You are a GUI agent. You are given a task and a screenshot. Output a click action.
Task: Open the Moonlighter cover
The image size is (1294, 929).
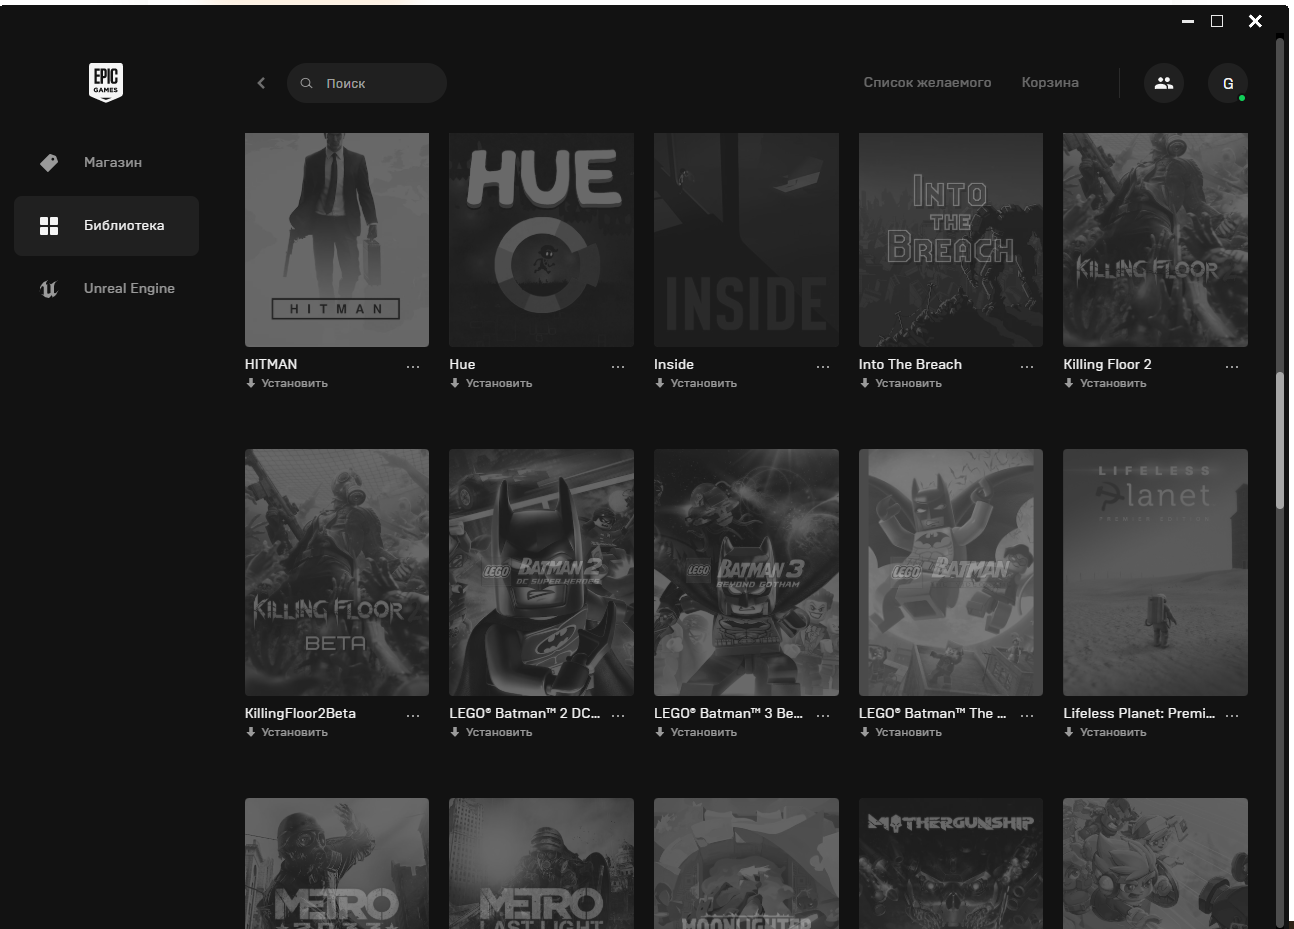tap(746, 863)
